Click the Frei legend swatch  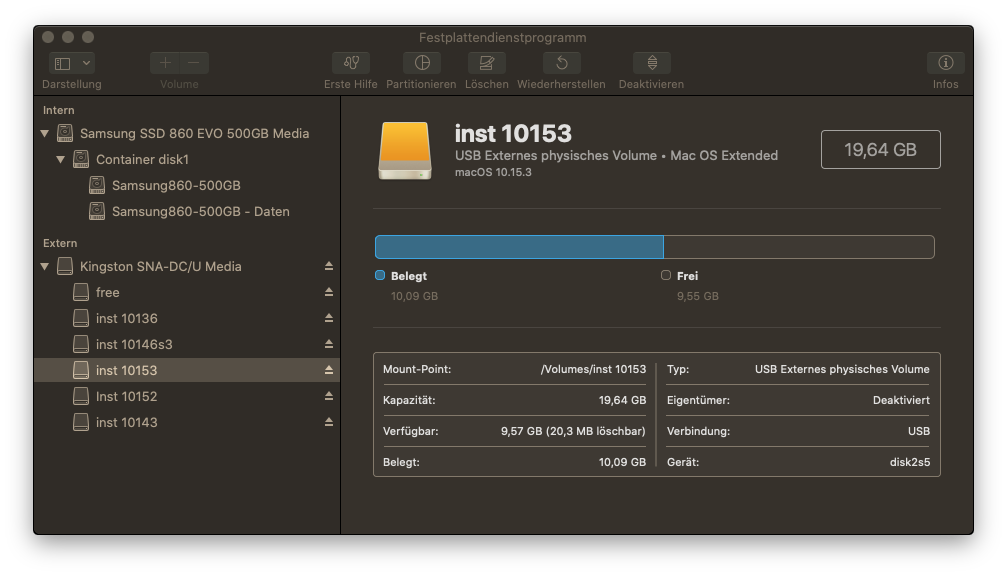(666, 275)
